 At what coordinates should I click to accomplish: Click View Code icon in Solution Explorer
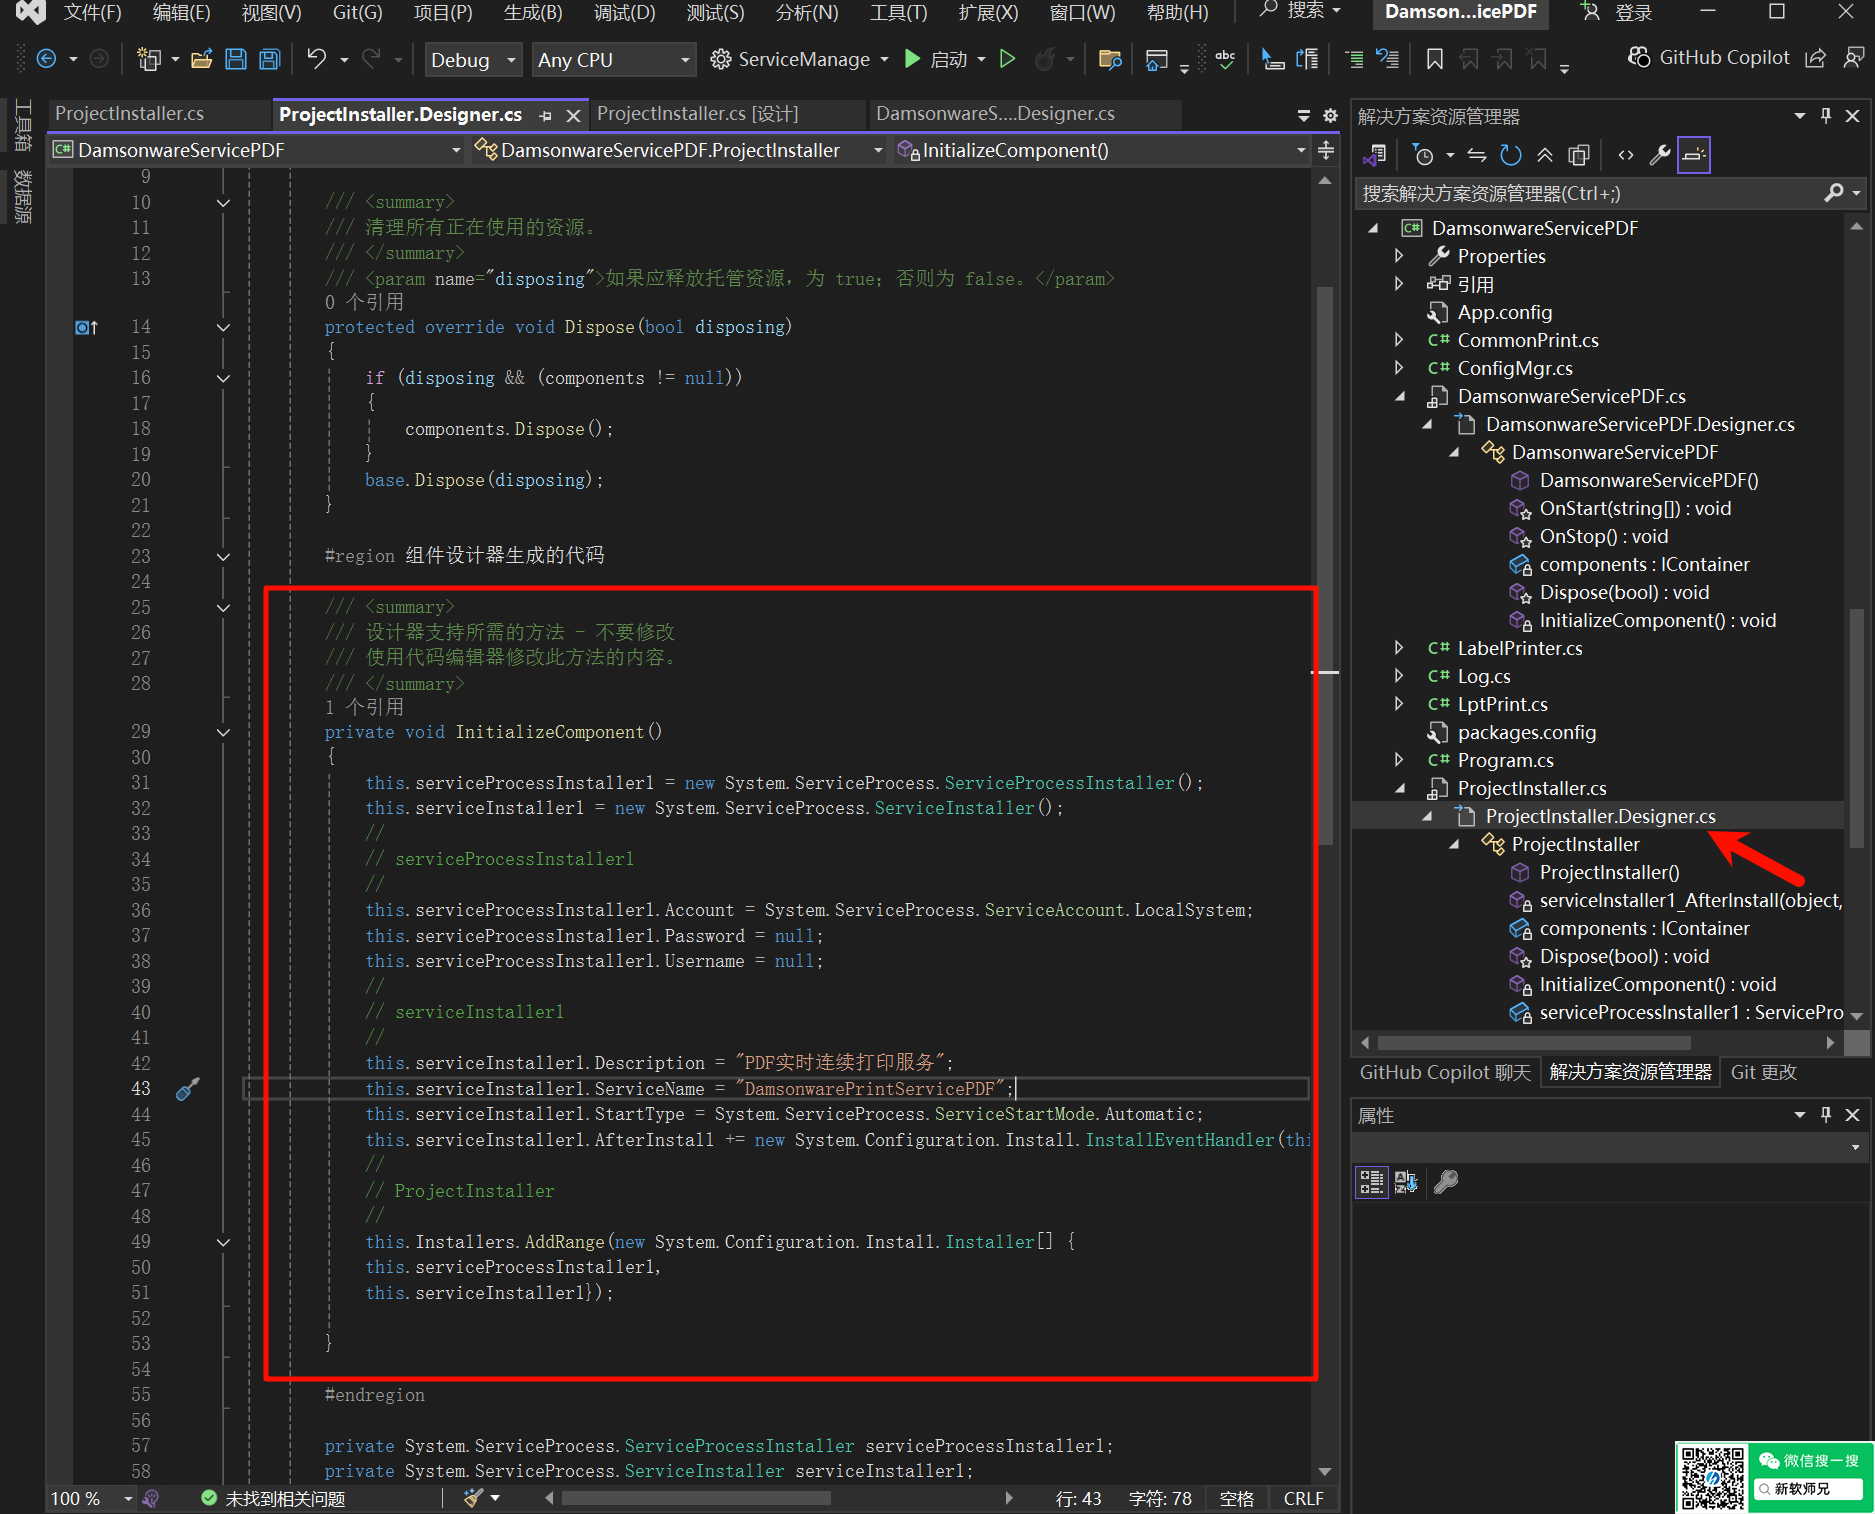point(1626,155)
